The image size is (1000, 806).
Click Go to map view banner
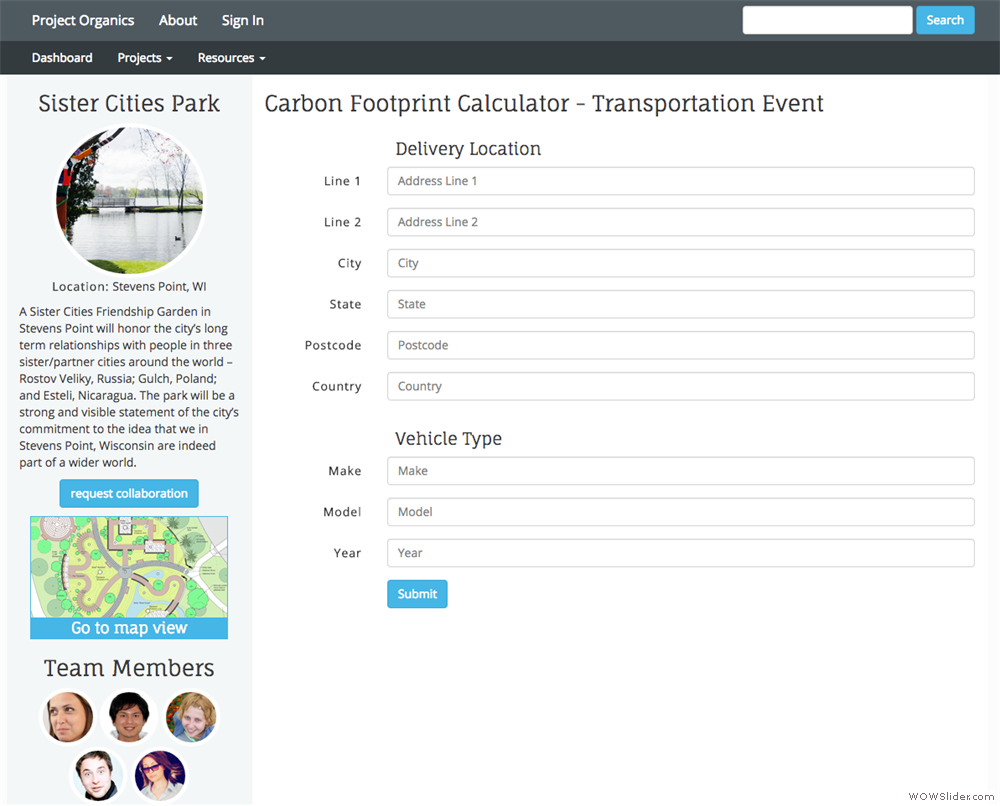129,628
